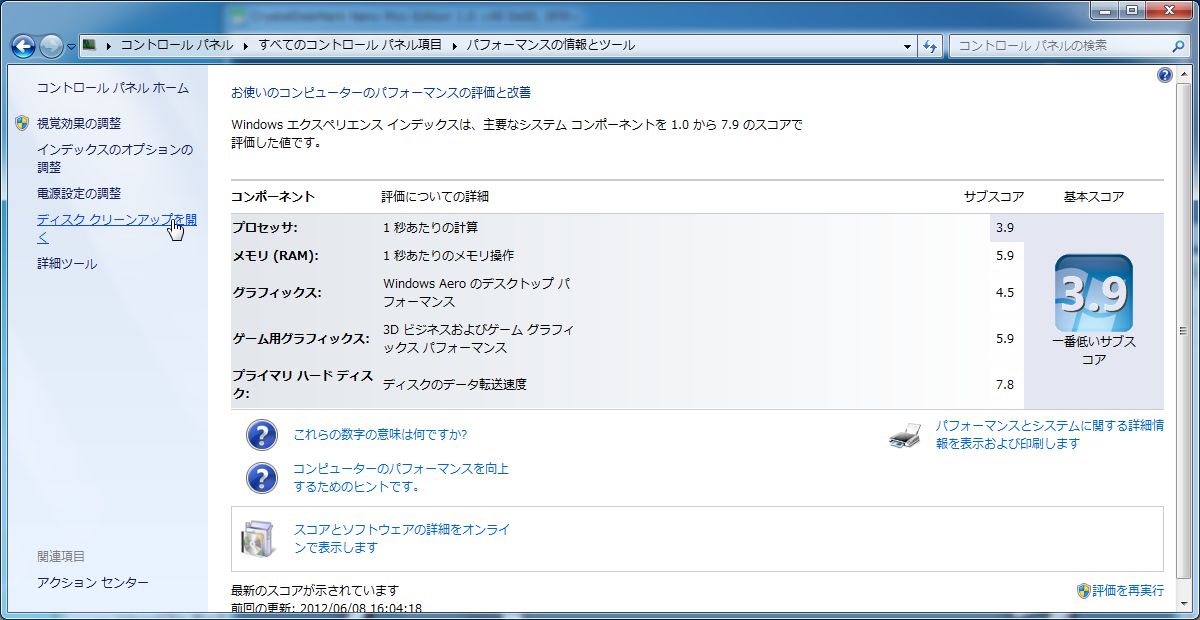Viewport: 1200px width, 620px height.
Task: Click the printer icon
Action: 905,436
